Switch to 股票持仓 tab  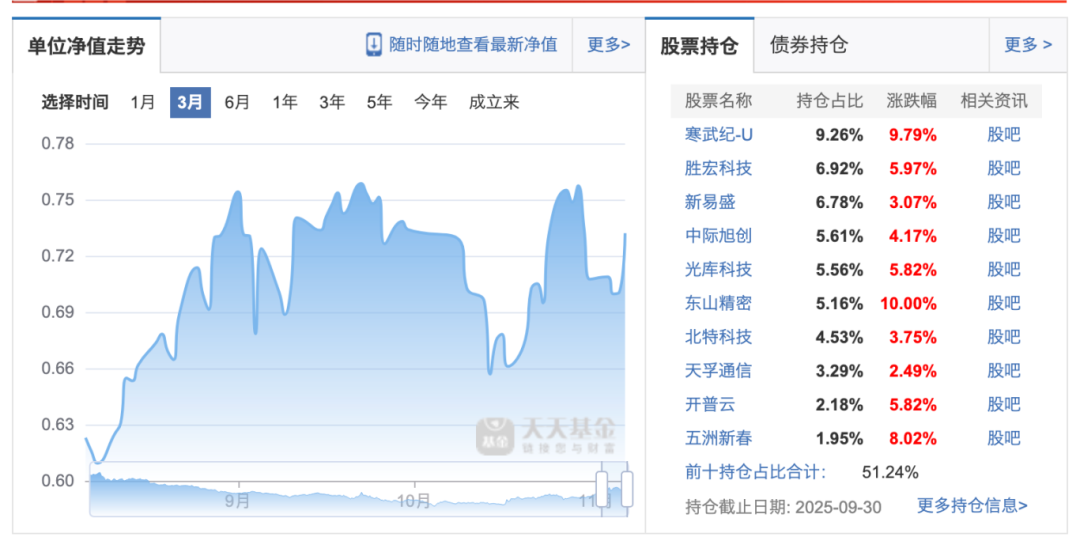click(699, 46)
